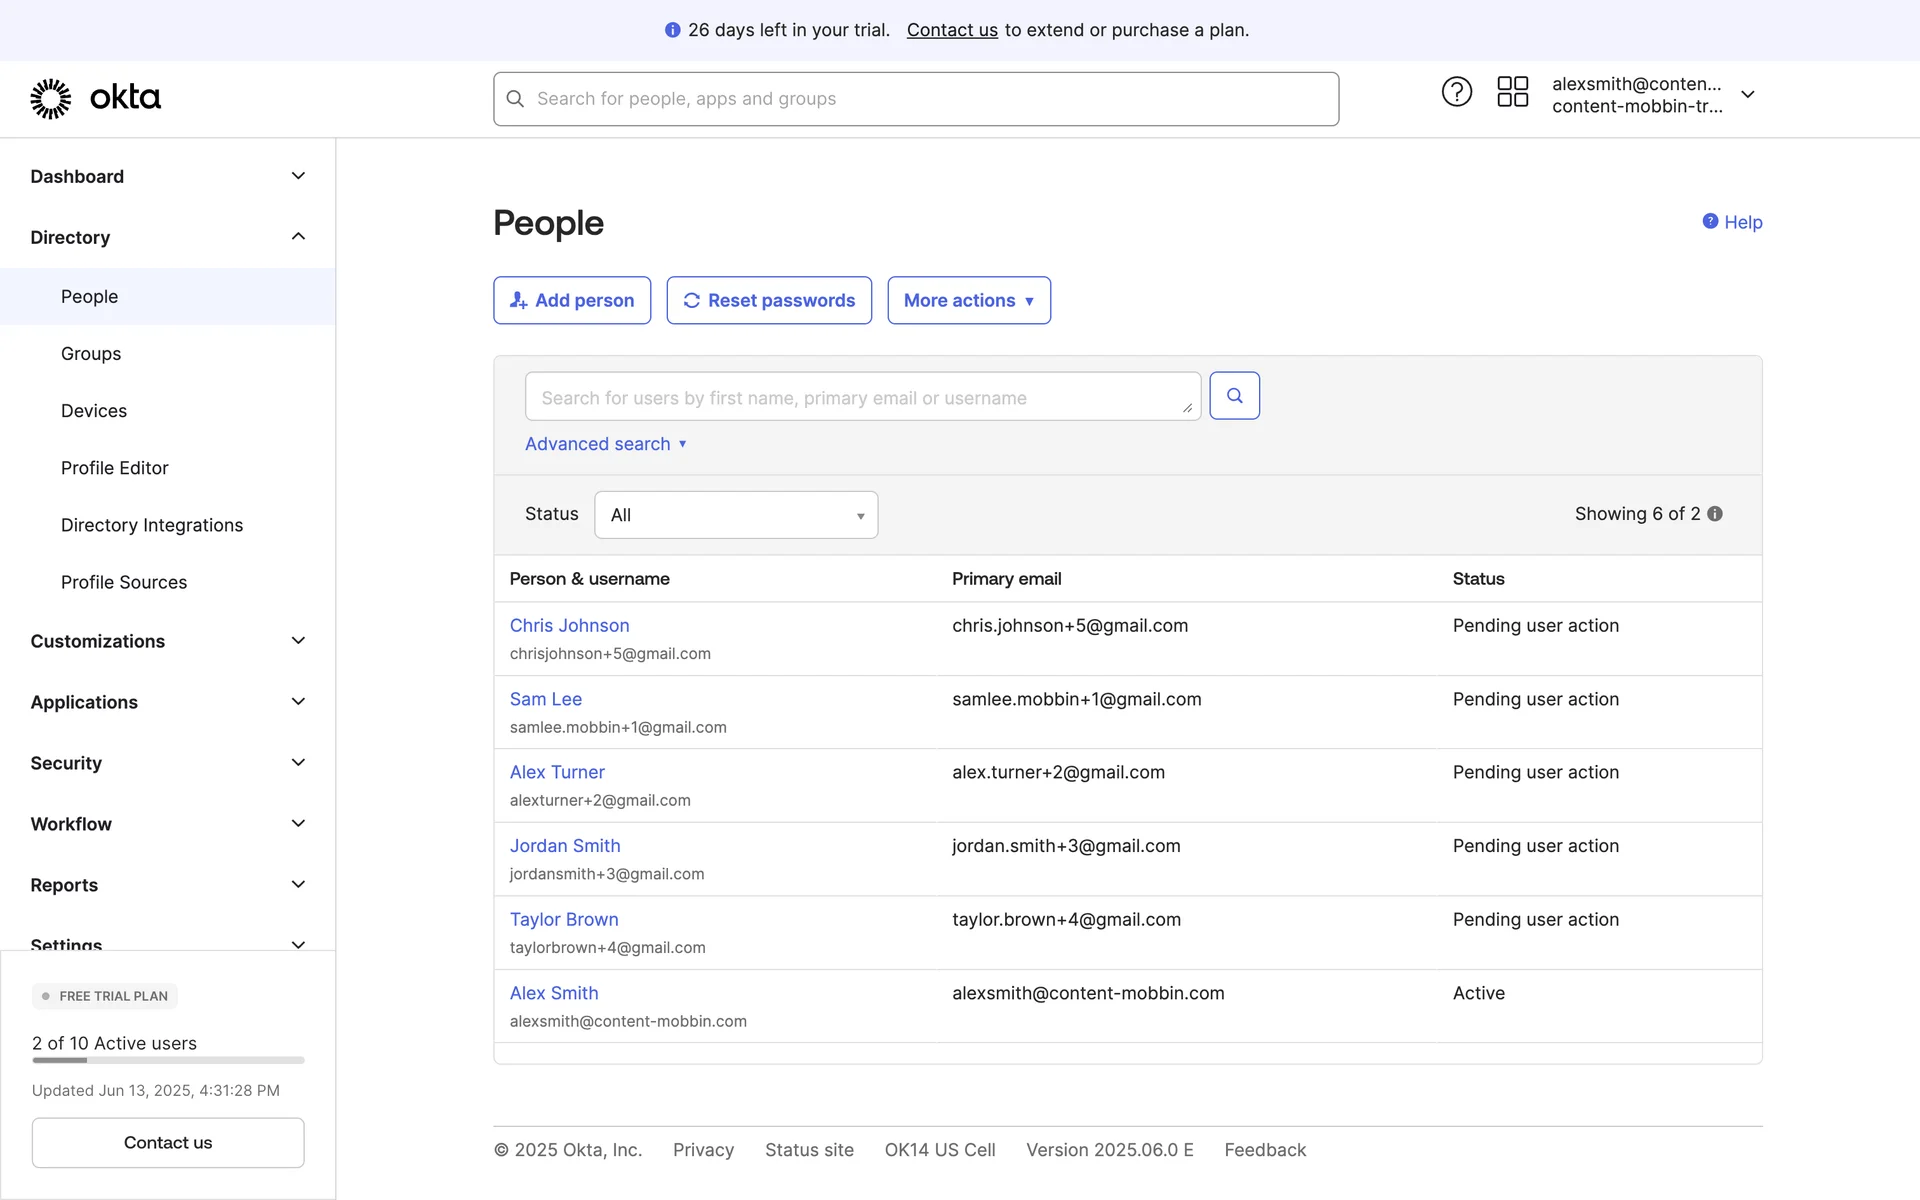Click Add person button
This screenshot has width=1920, height=1200.
pos(572,300)
